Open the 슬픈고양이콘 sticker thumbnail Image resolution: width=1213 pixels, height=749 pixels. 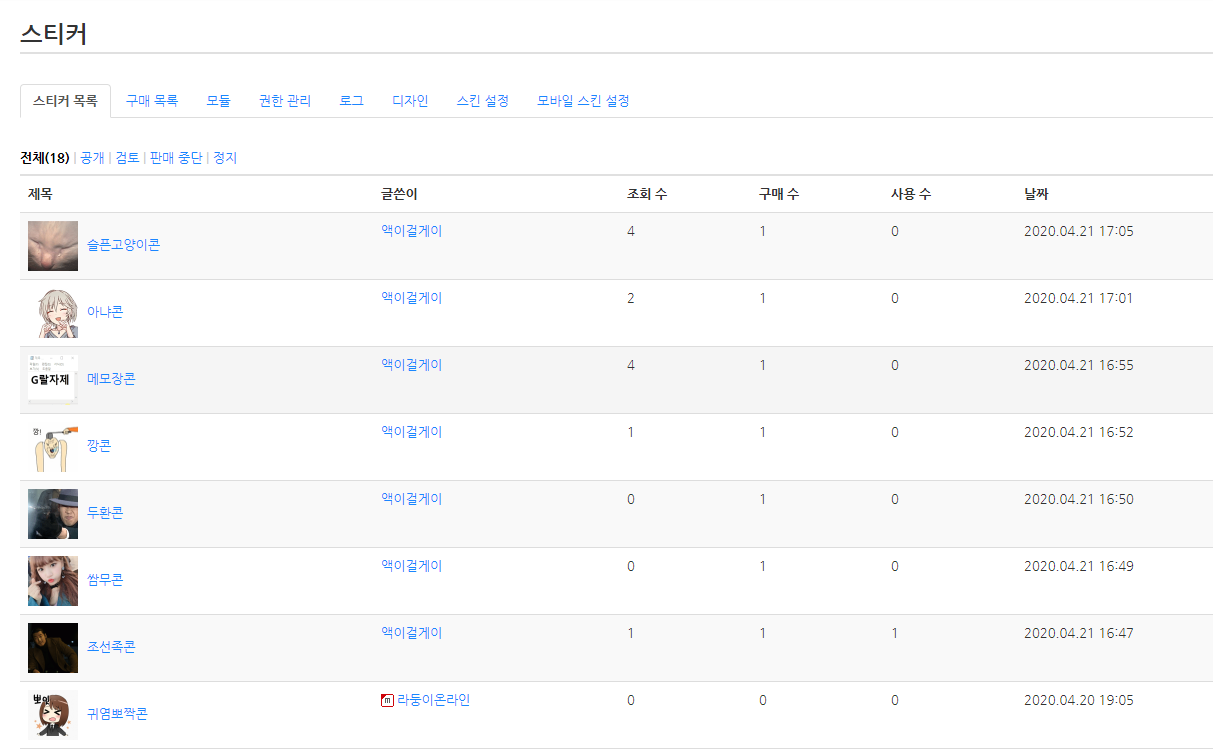[53, 246]
